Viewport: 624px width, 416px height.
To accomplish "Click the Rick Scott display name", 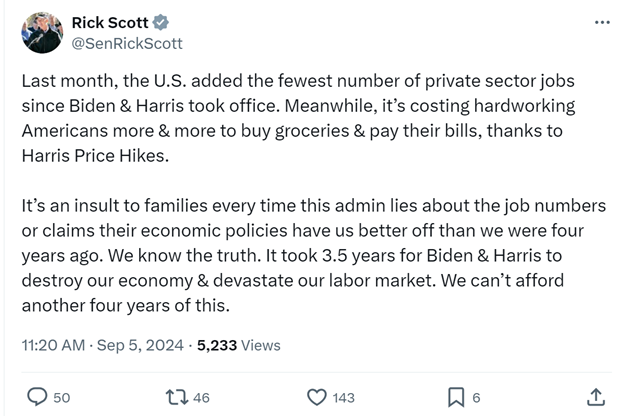I will 110,23.
